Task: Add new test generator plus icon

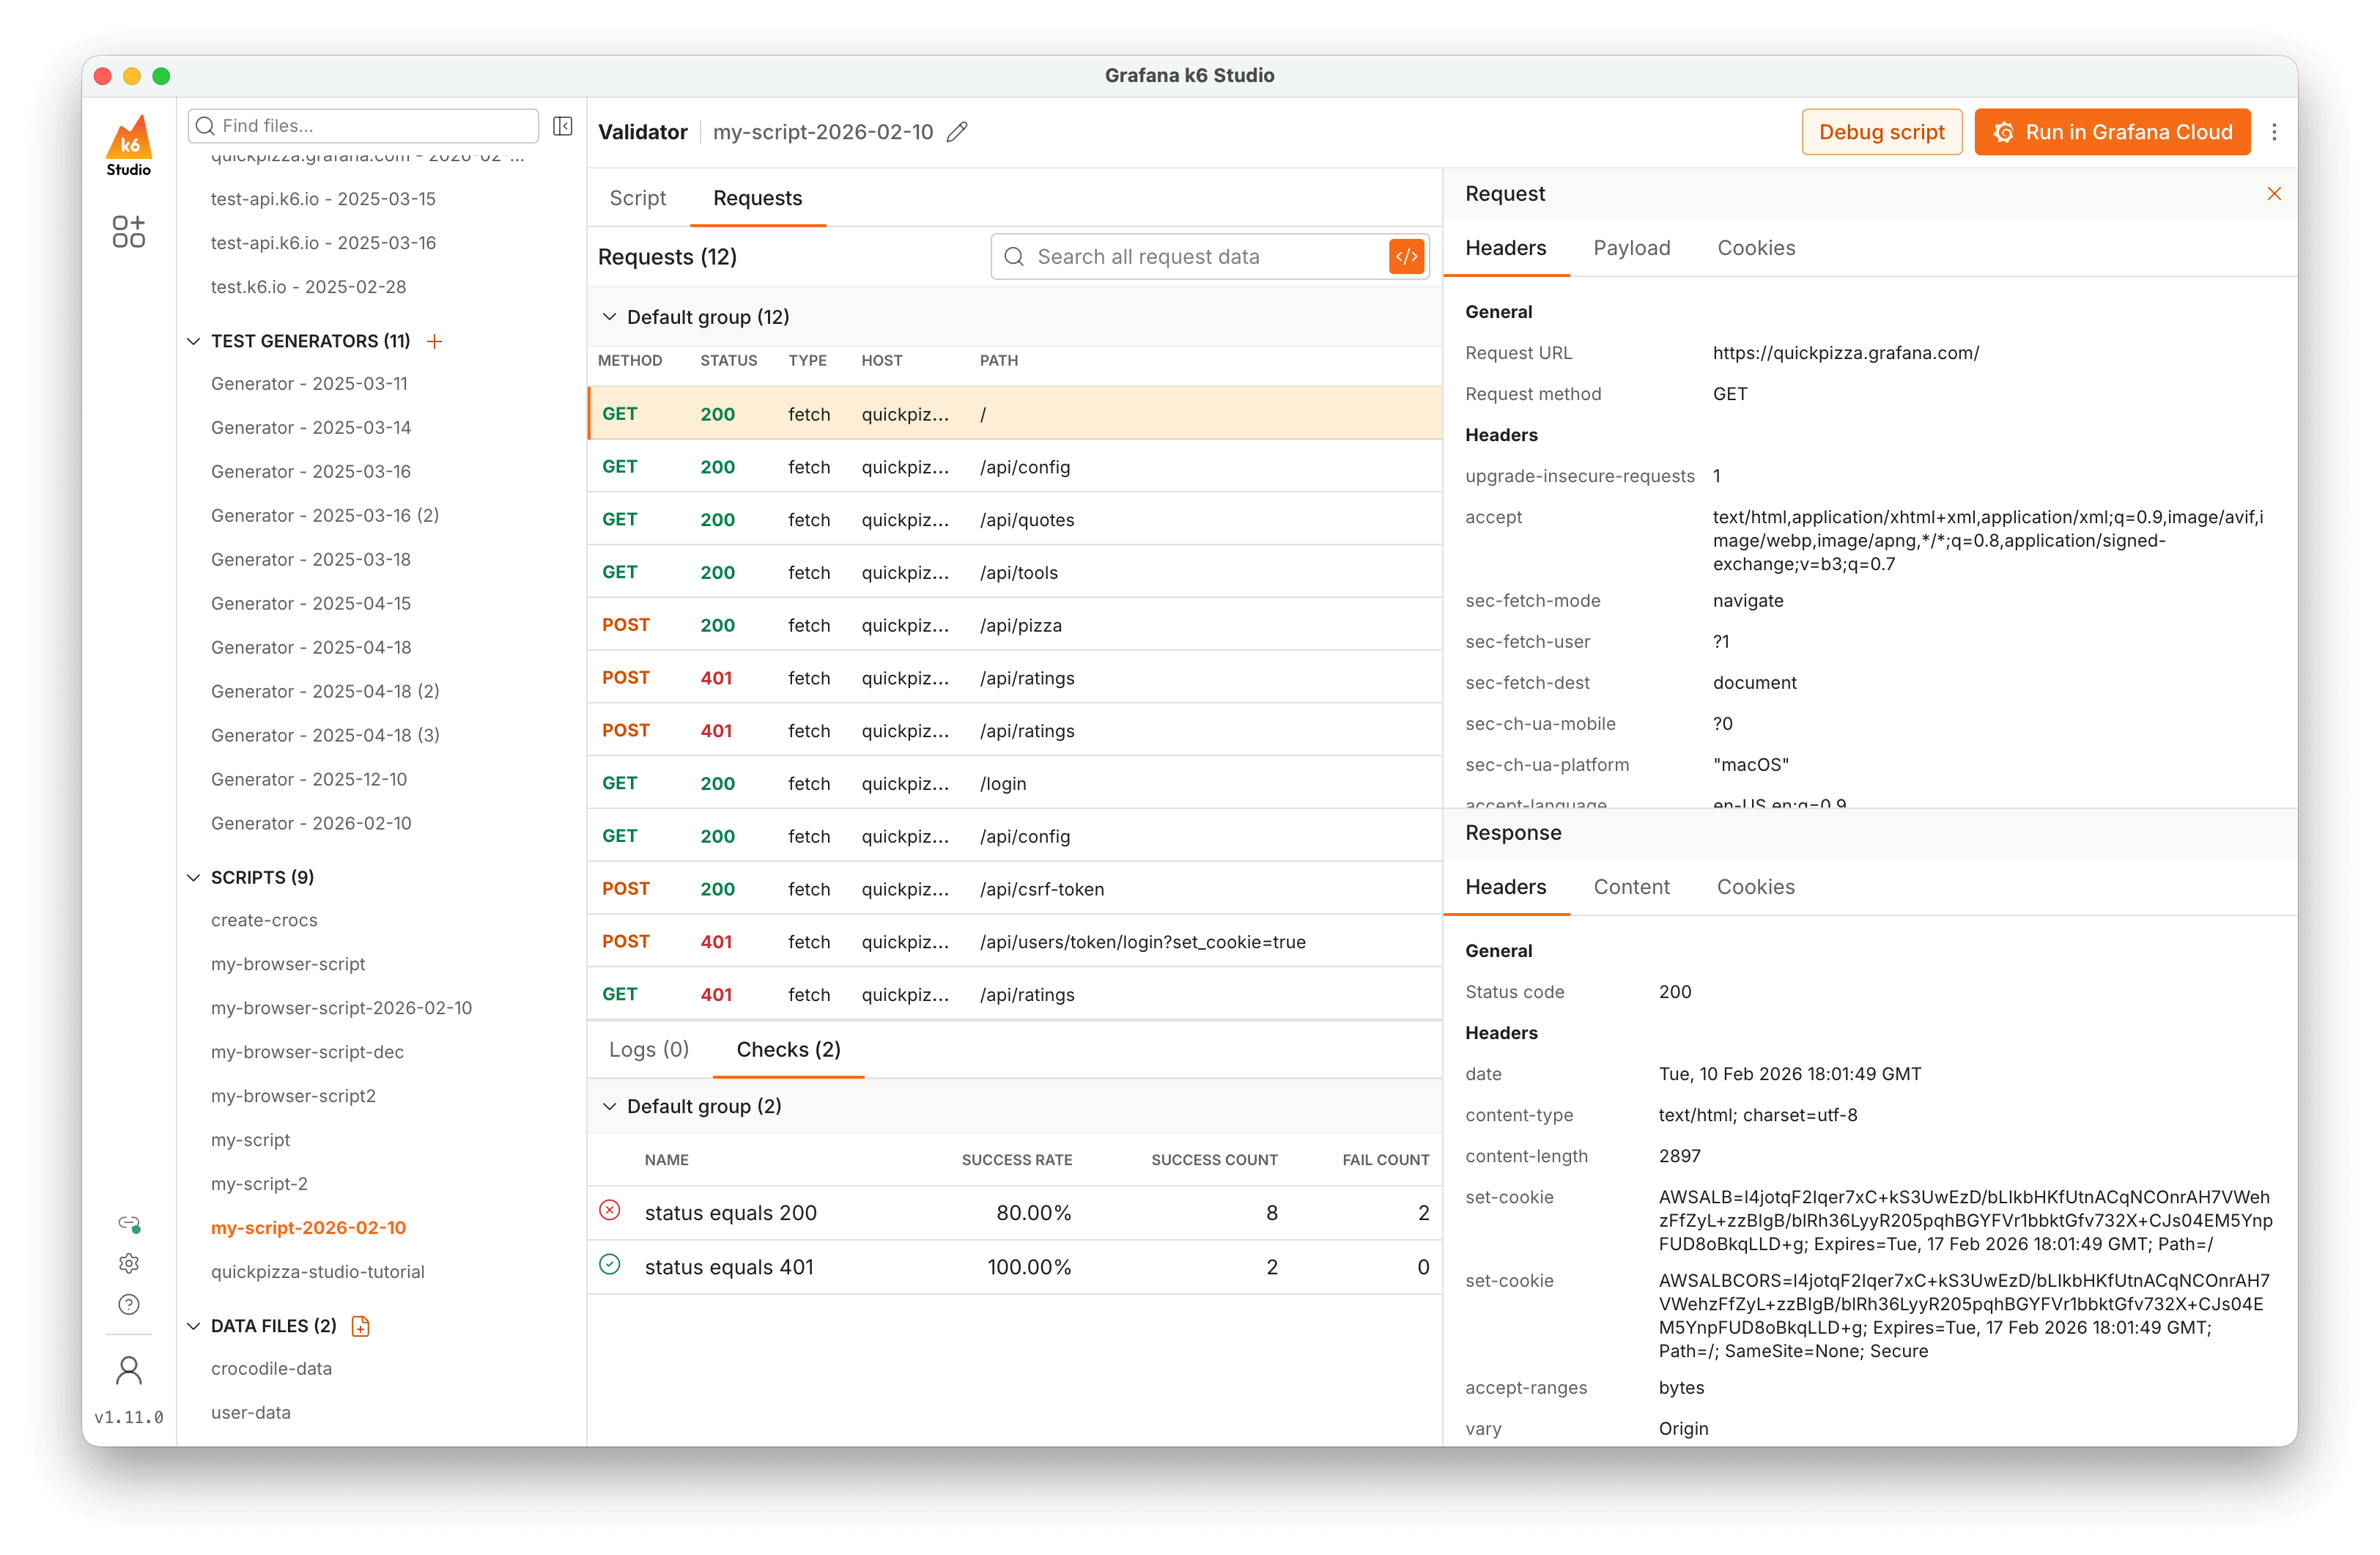Action: [434, 341]
